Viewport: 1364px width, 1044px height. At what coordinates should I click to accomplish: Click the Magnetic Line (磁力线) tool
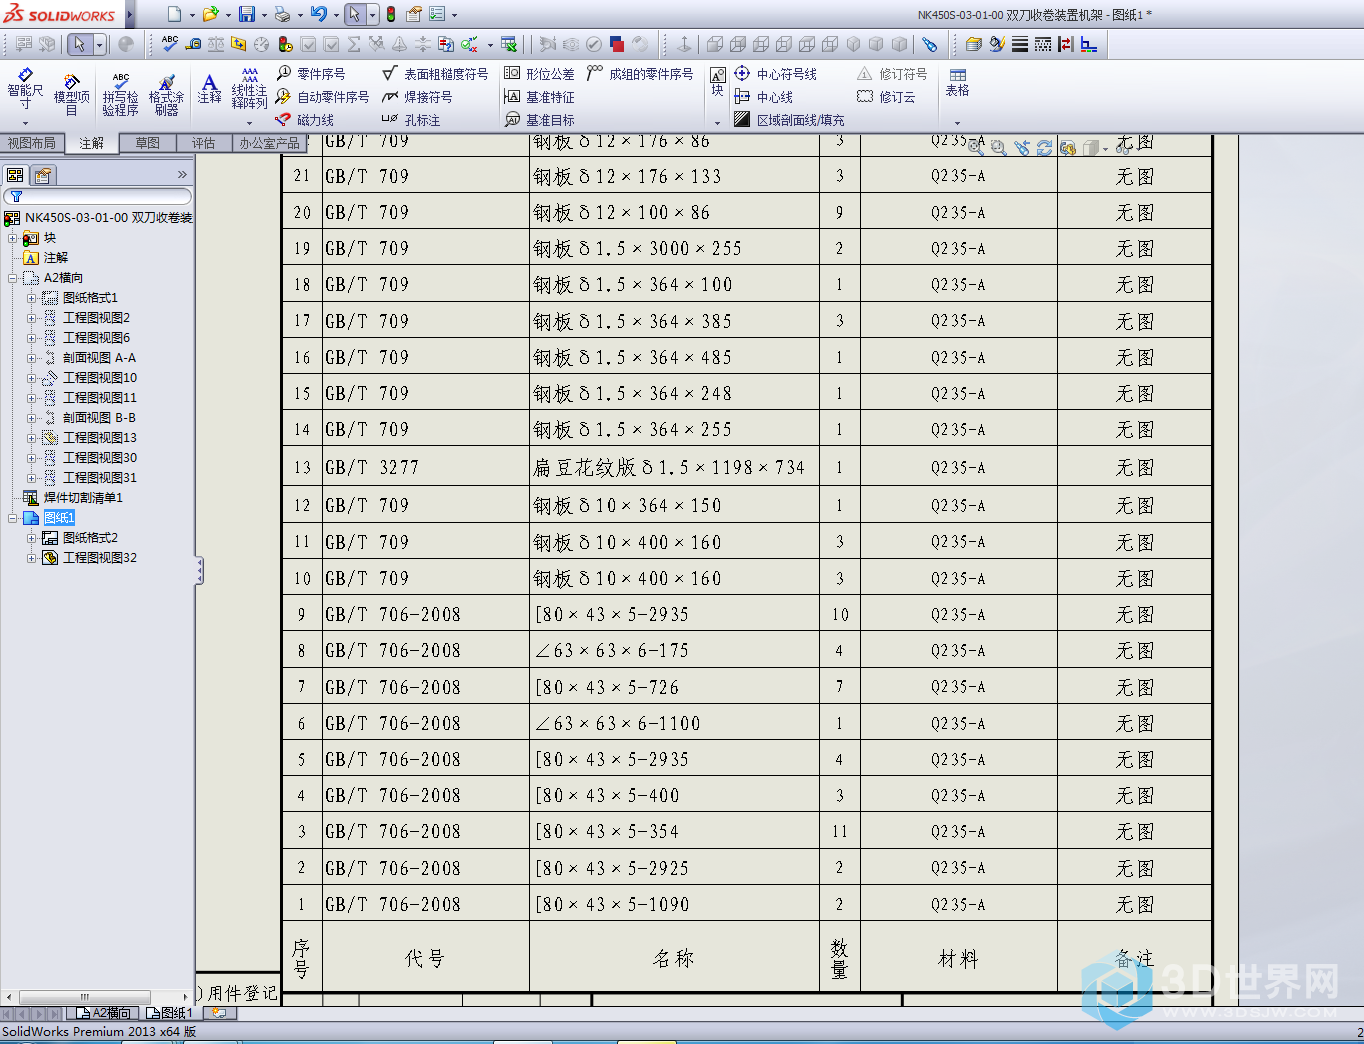click(305, 120)
